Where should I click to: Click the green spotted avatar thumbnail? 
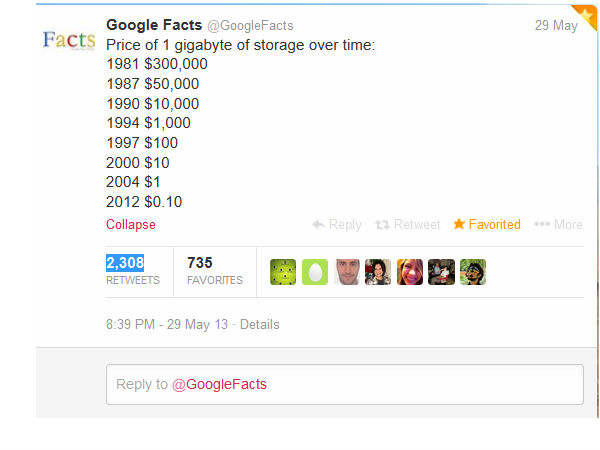point(283,272)
